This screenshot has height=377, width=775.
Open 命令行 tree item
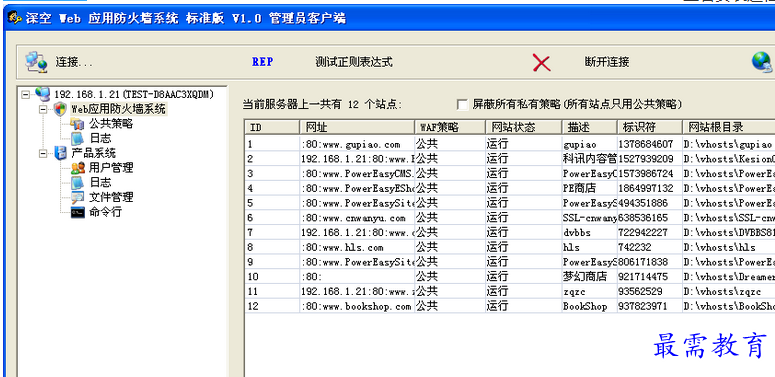(105, 212)
